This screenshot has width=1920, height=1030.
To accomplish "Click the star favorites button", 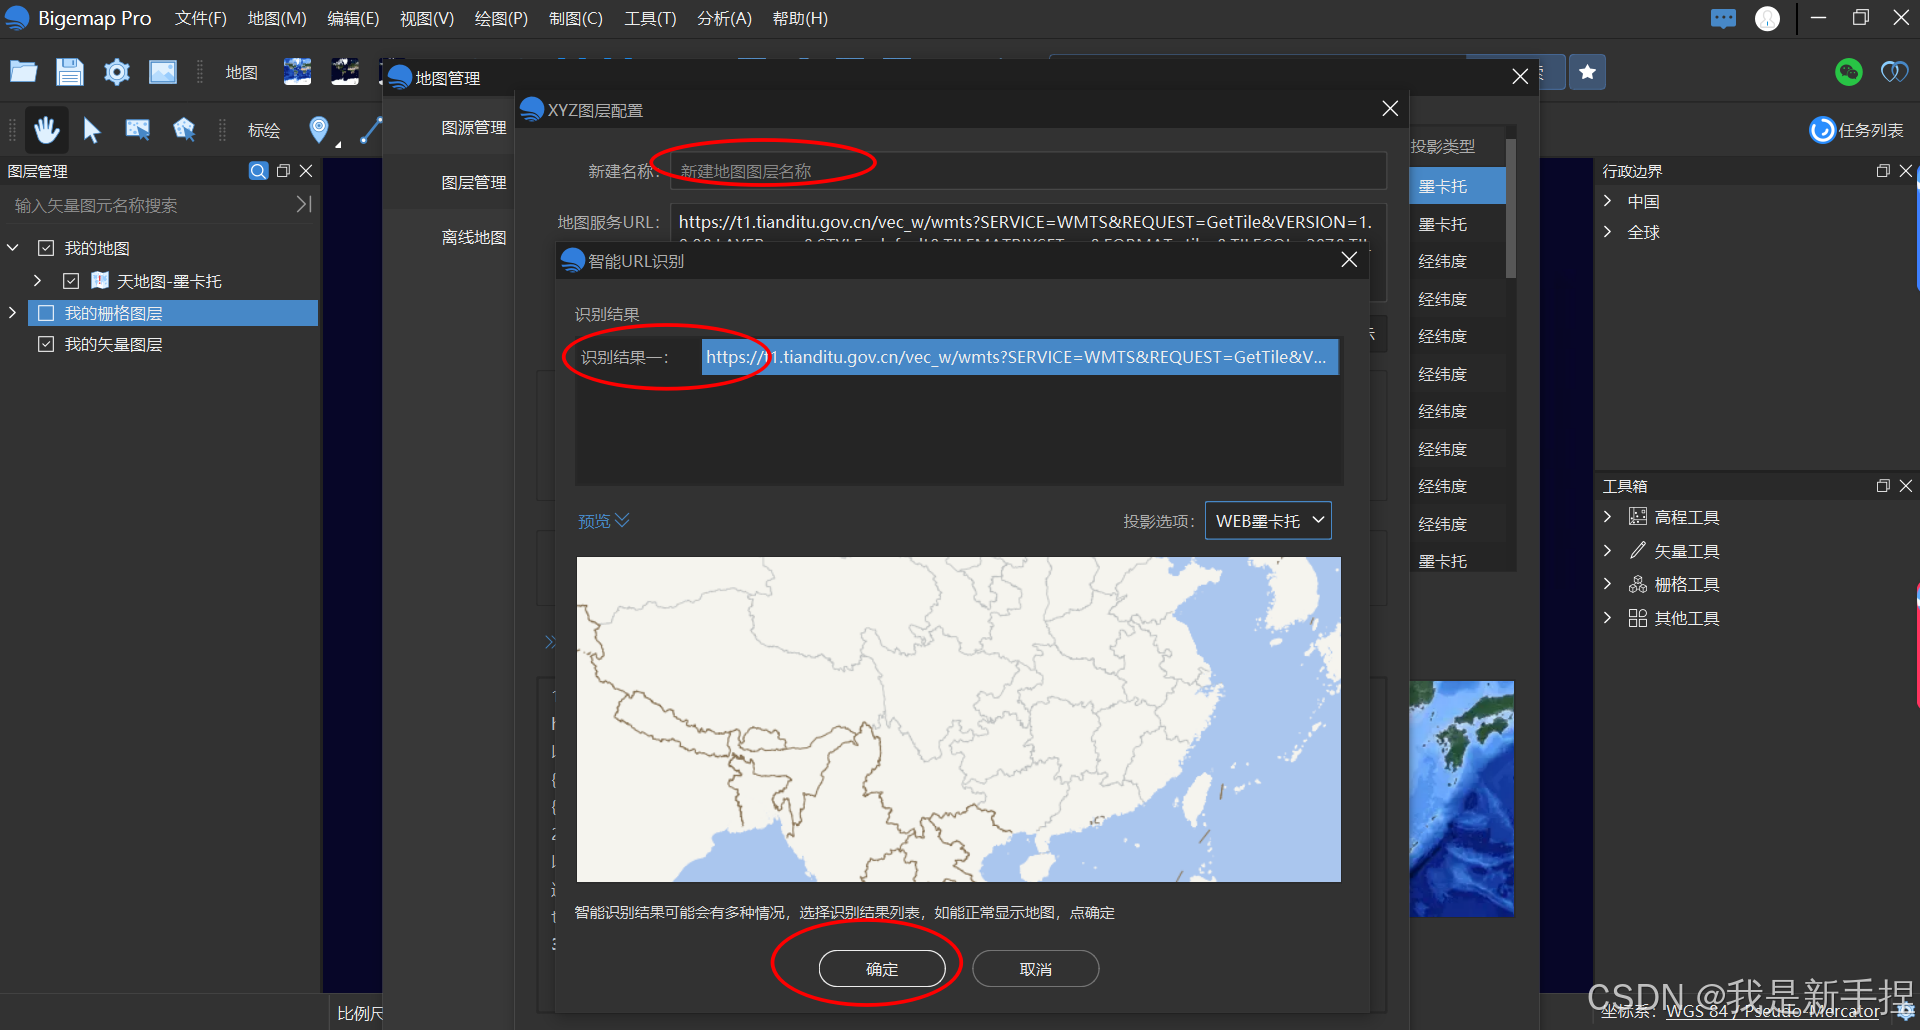I will pos(1587,72).
